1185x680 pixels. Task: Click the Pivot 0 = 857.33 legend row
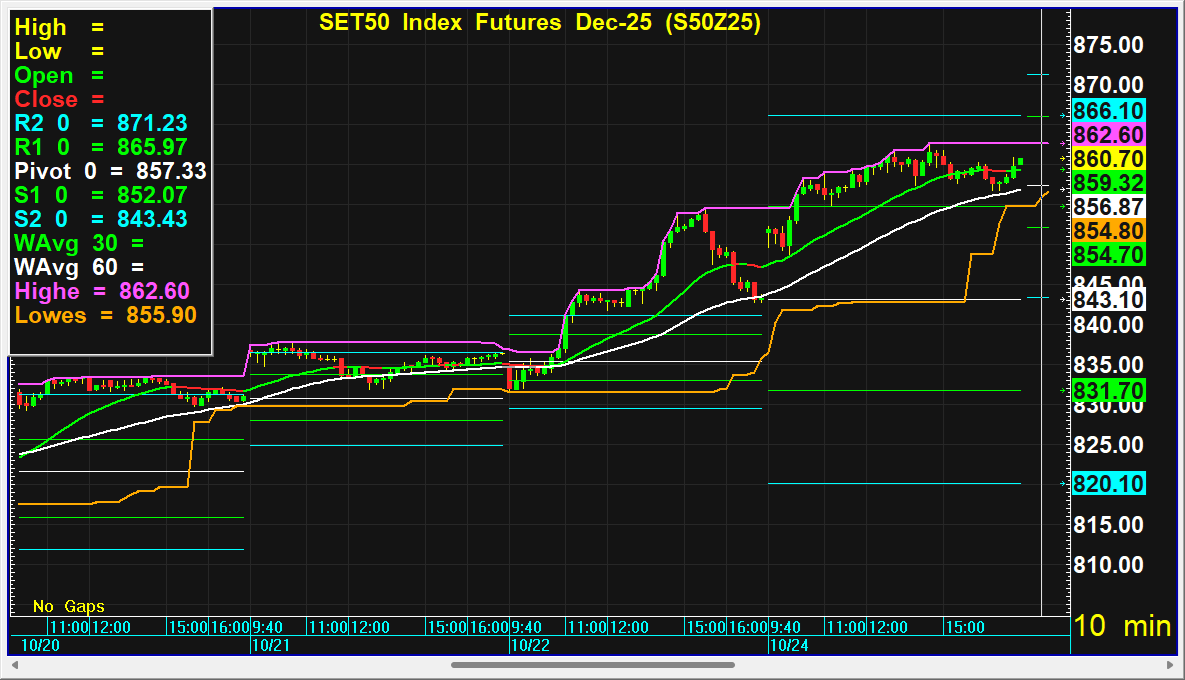point(110,171)
